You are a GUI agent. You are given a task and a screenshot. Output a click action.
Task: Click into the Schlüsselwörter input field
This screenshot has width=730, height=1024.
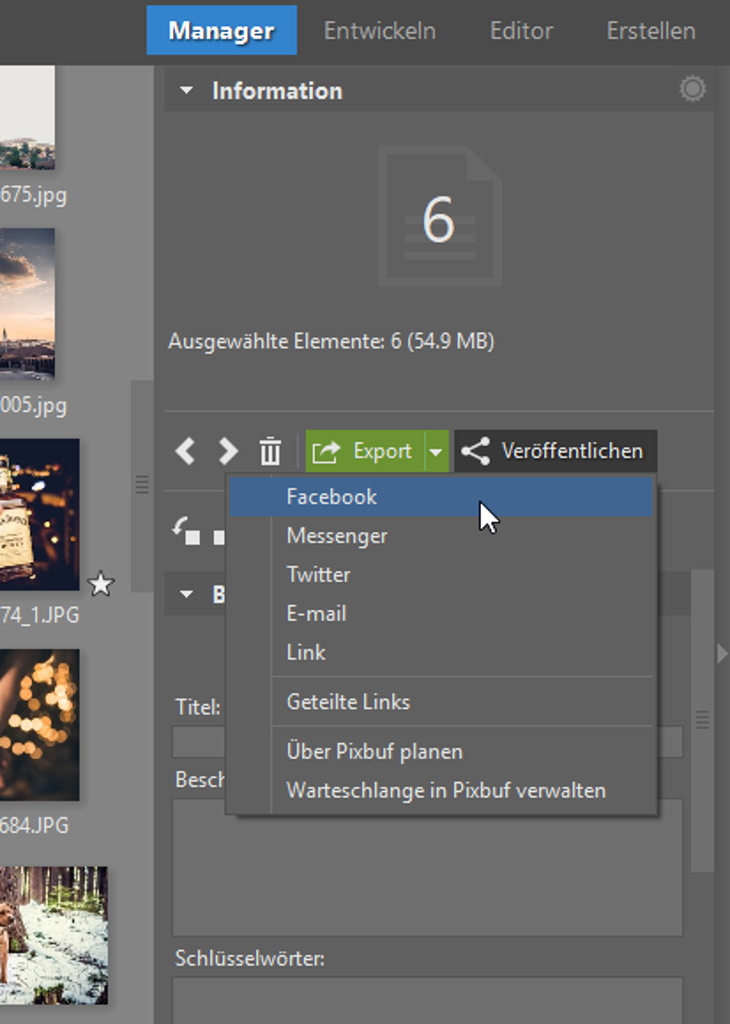tap(427, 1000)
